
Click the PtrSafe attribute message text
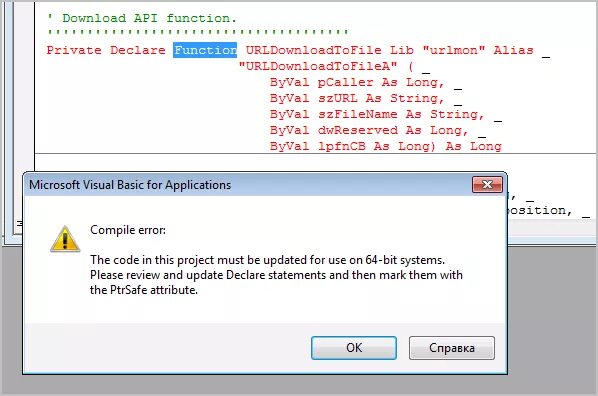[x=276, y=275]
